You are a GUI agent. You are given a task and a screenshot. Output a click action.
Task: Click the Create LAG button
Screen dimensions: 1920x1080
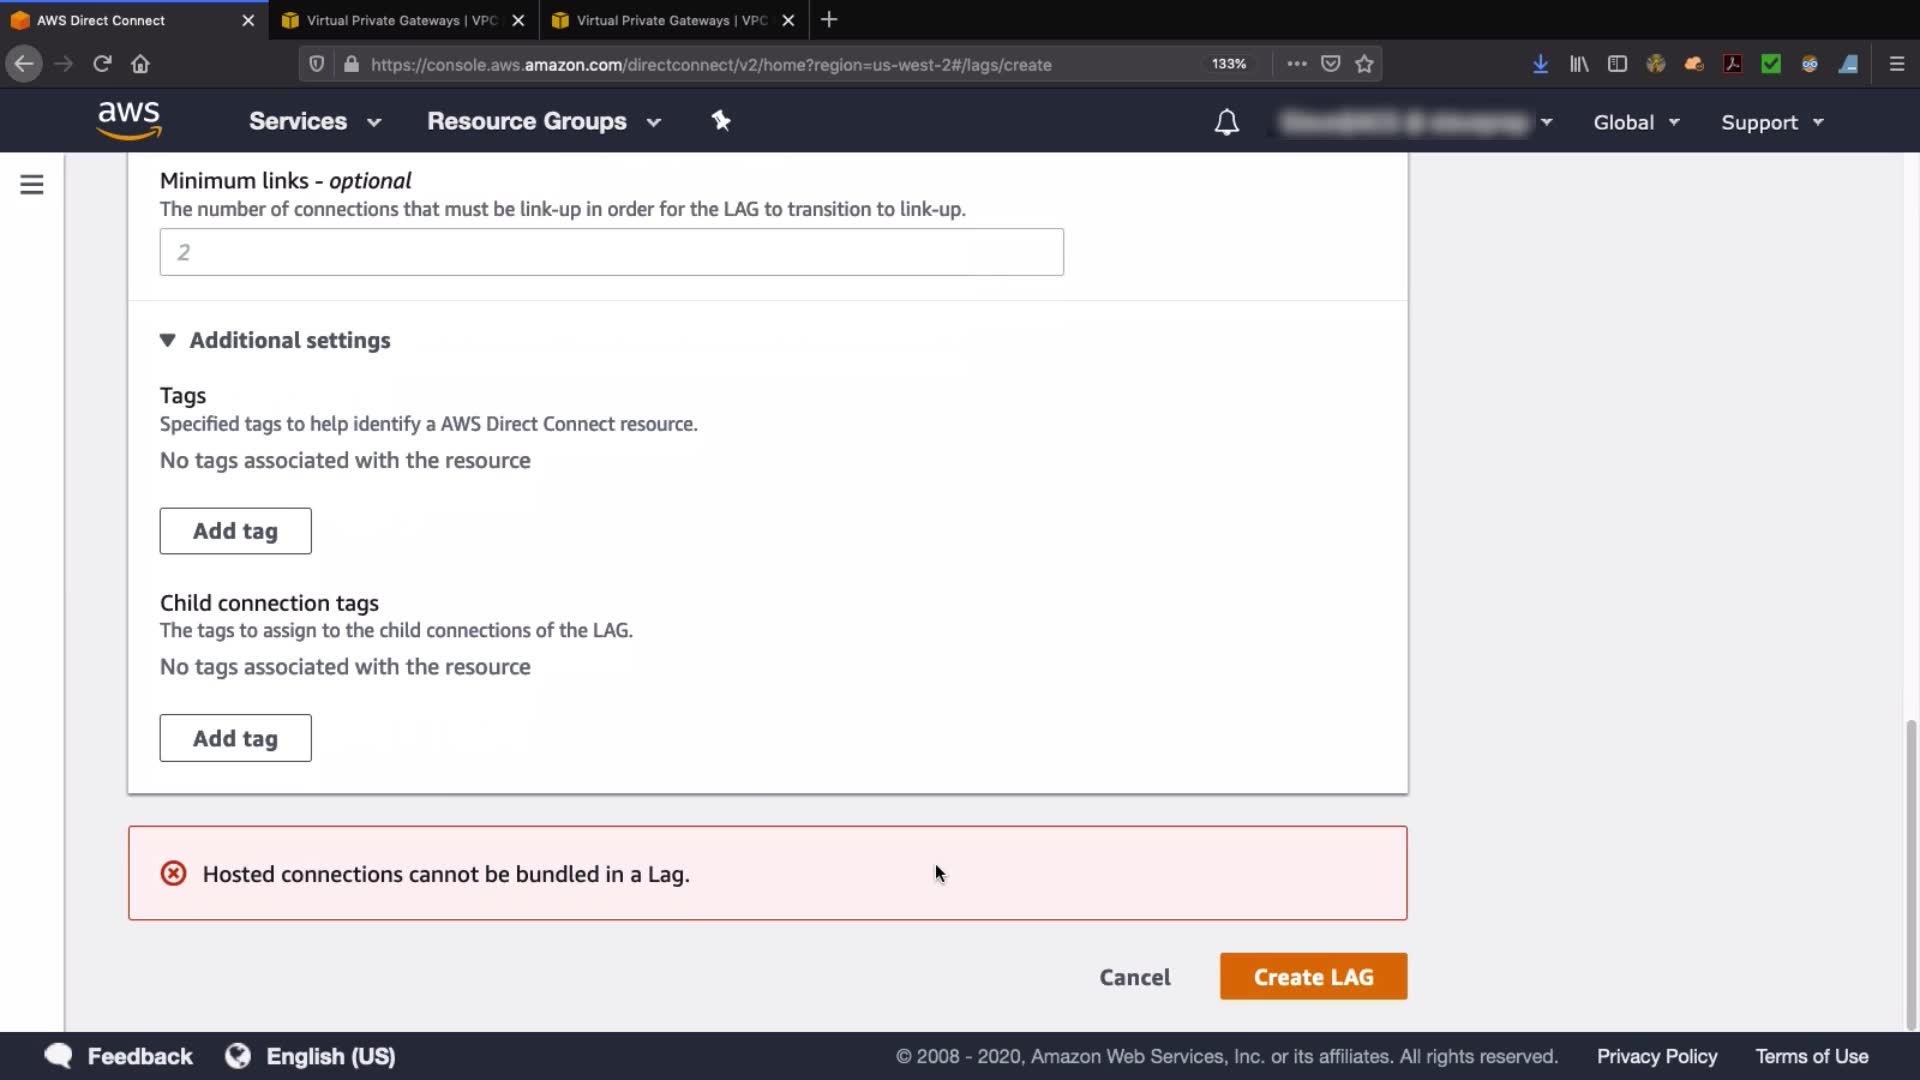1313,977
